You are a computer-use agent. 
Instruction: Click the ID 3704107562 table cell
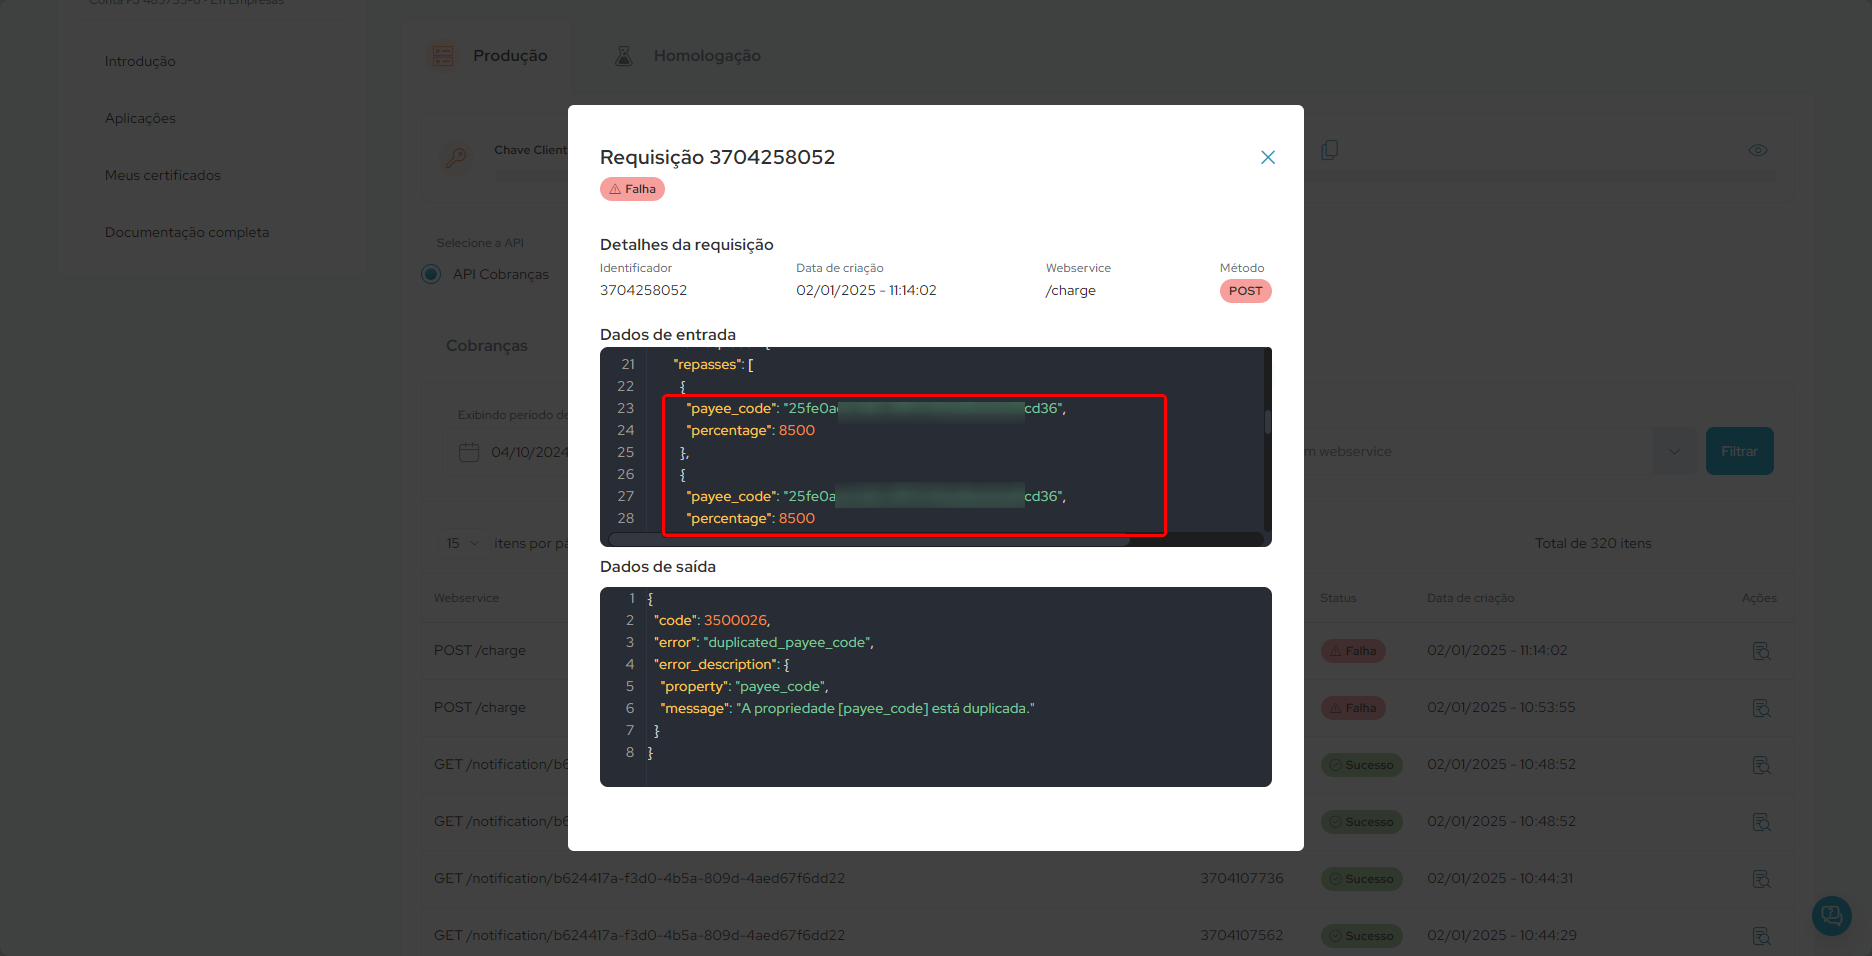point(1241,935)
